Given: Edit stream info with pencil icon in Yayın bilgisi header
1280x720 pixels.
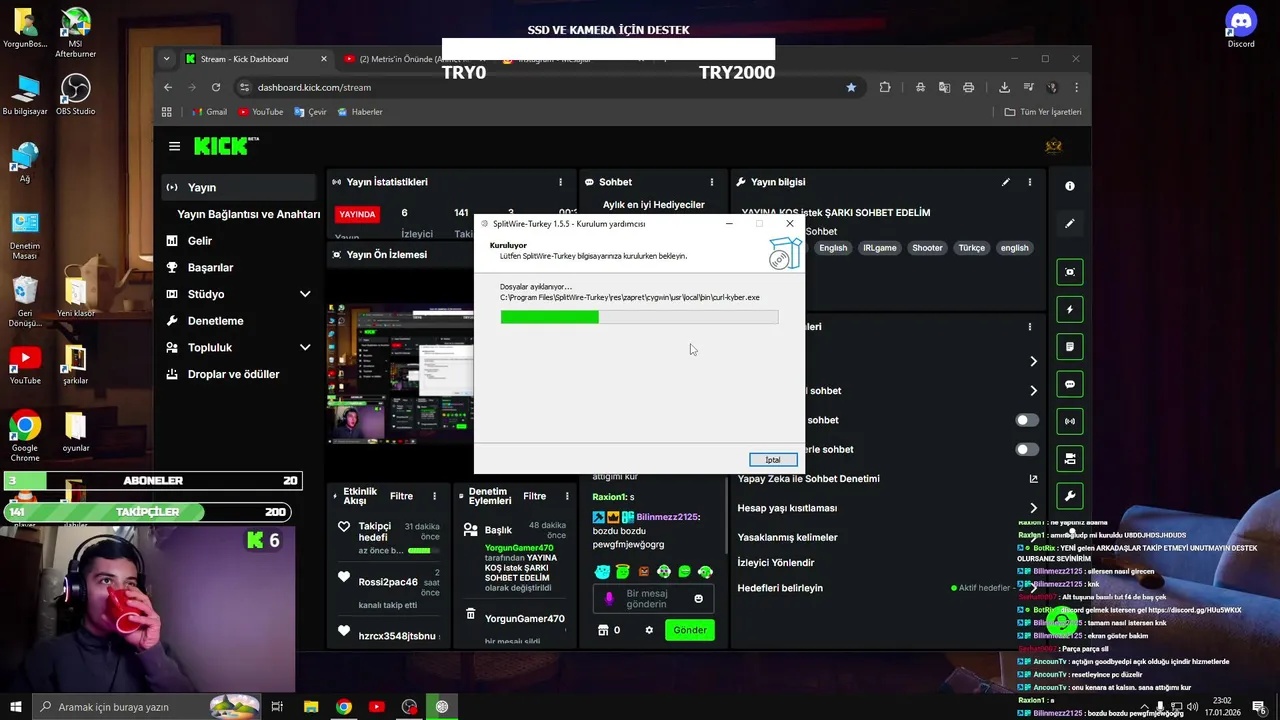Looking at the screenshot, I should (1006, 182).
